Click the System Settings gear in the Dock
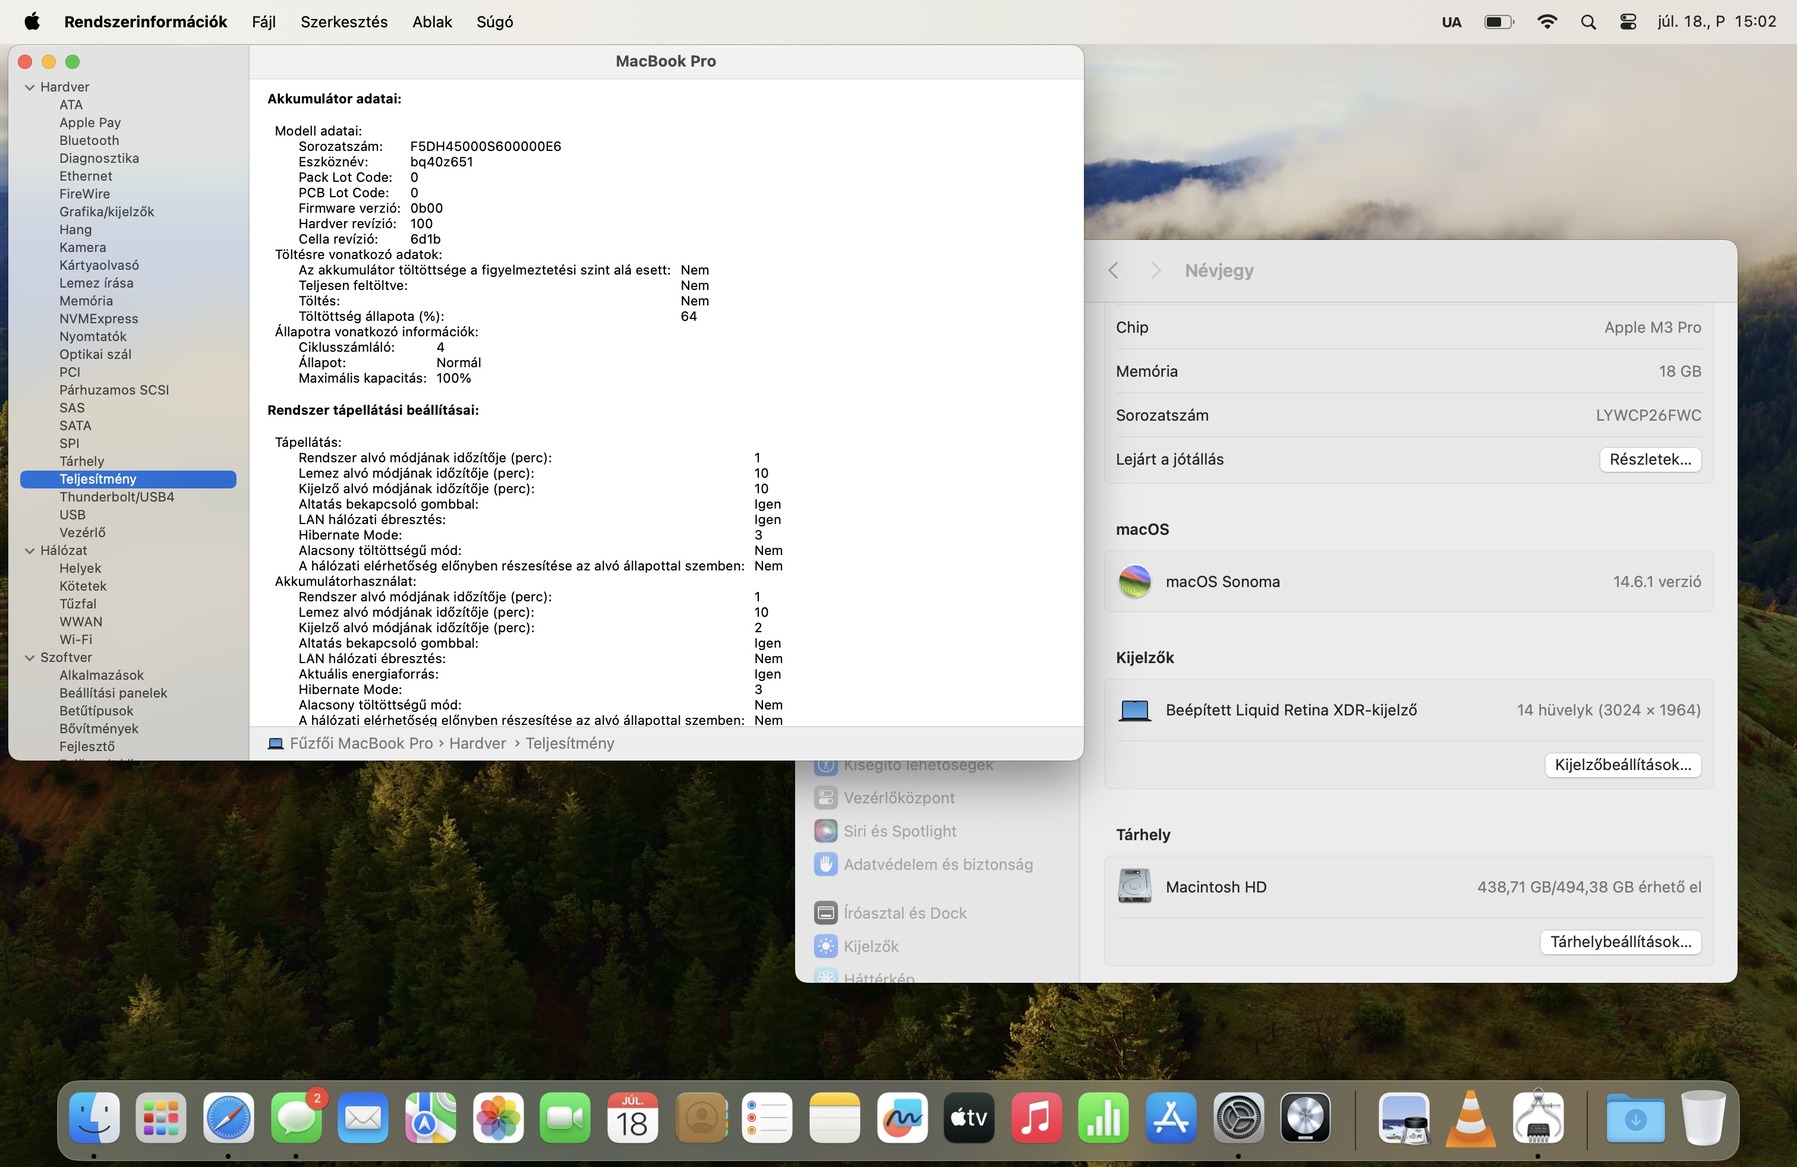 coord(1239,1117)
